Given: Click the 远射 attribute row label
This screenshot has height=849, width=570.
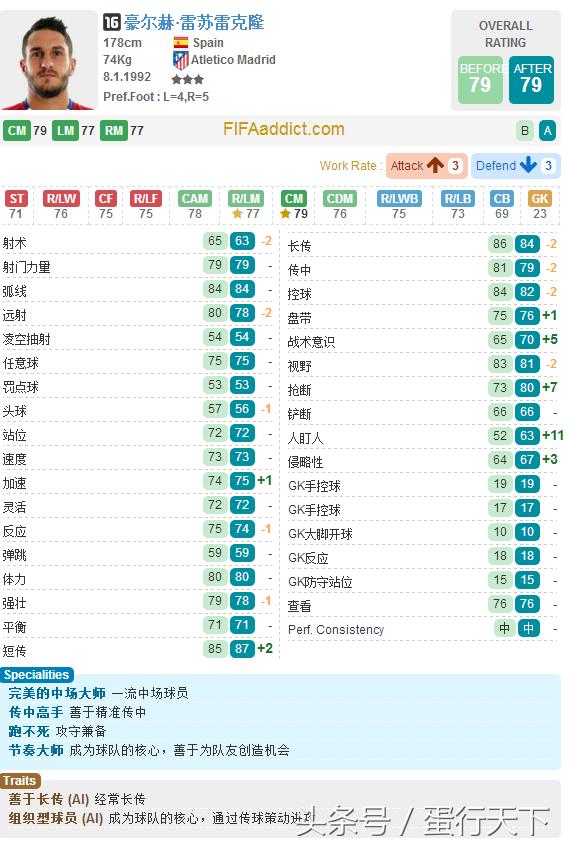Looking at the screenshot, I should coord(15,315).
